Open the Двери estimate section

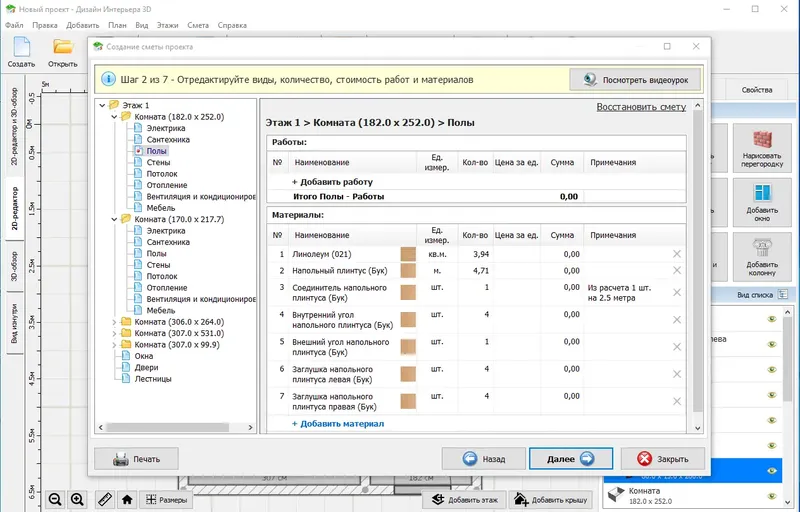[x=146, y=368]
